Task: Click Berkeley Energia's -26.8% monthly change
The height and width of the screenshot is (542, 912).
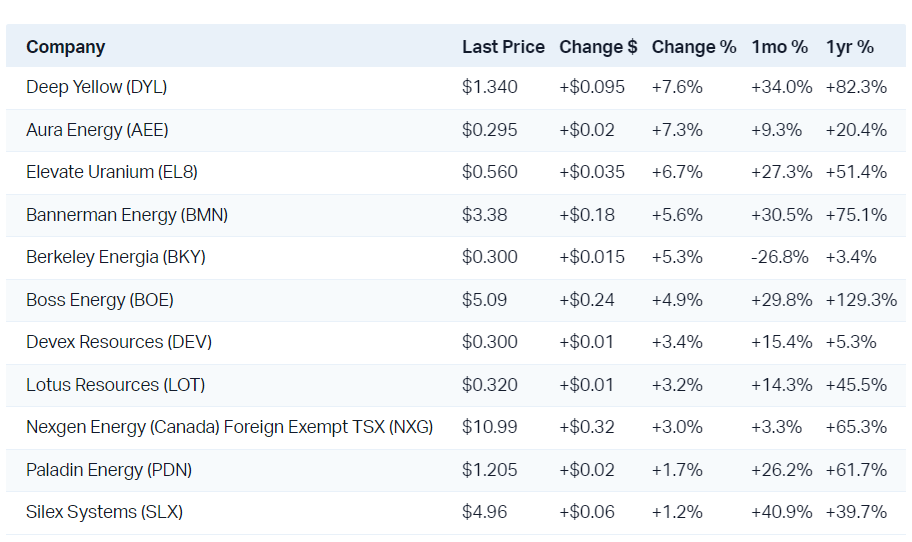Action: (780, 257)
